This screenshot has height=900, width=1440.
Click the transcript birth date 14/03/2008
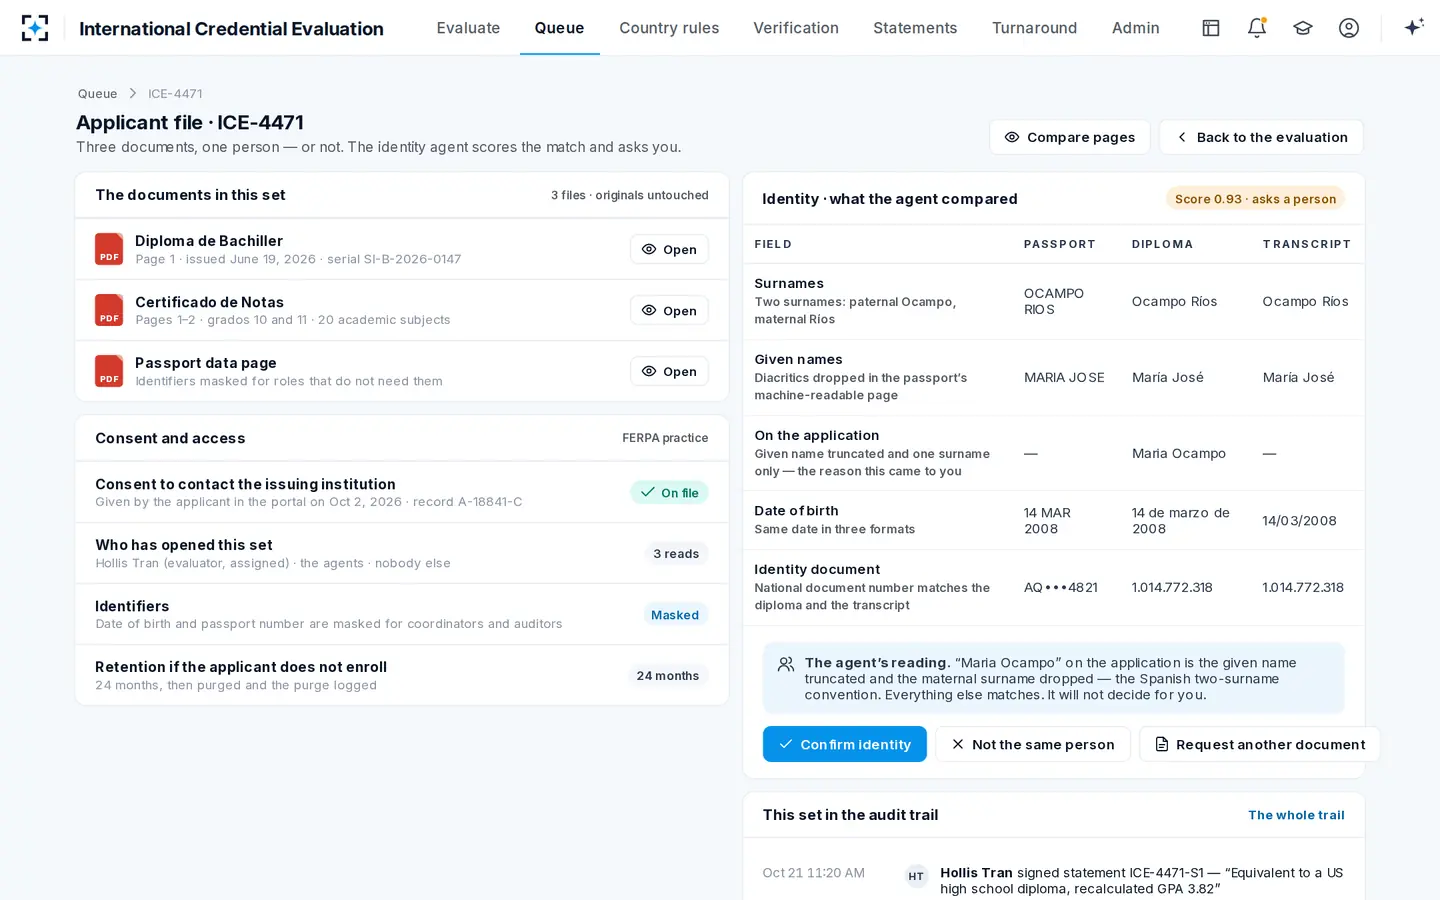click(x=1299, y=520)
